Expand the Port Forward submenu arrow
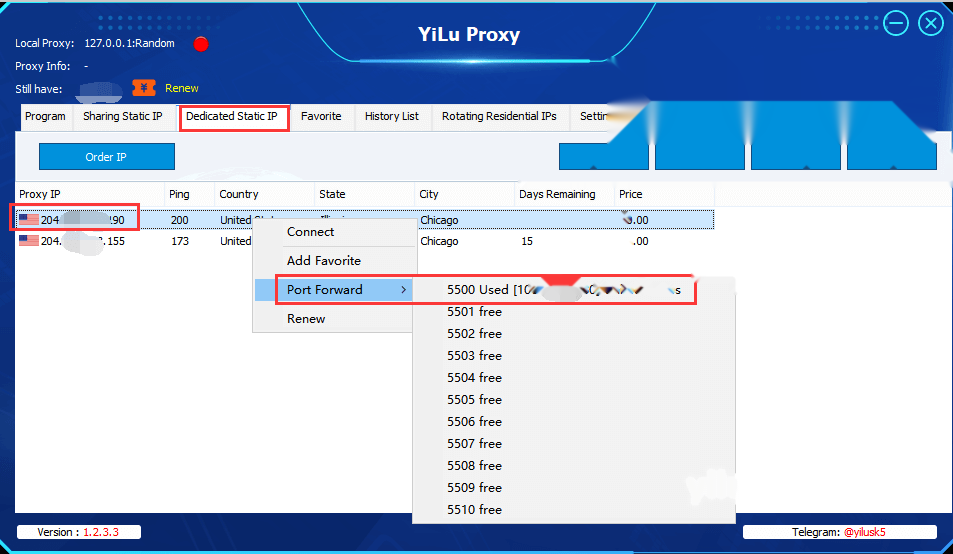Viewport: 953px width, 554px height. point(403,290)
